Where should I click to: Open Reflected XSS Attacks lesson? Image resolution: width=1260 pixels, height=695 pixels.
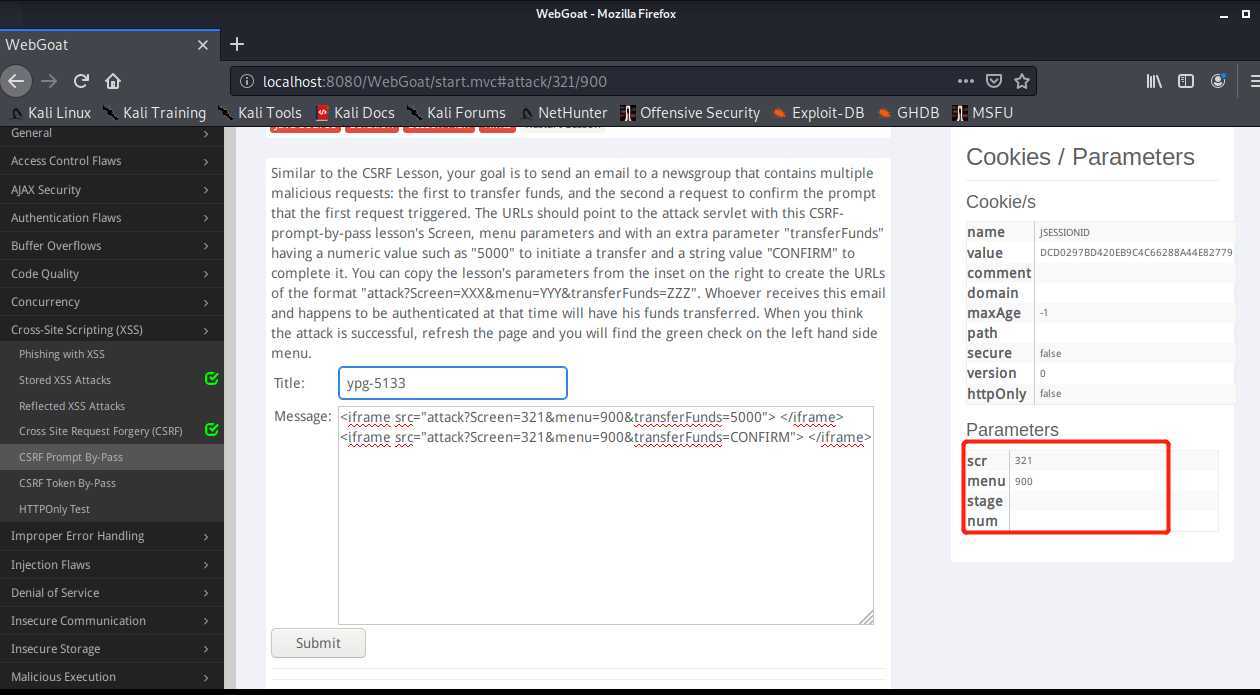[x=72, y=406]
